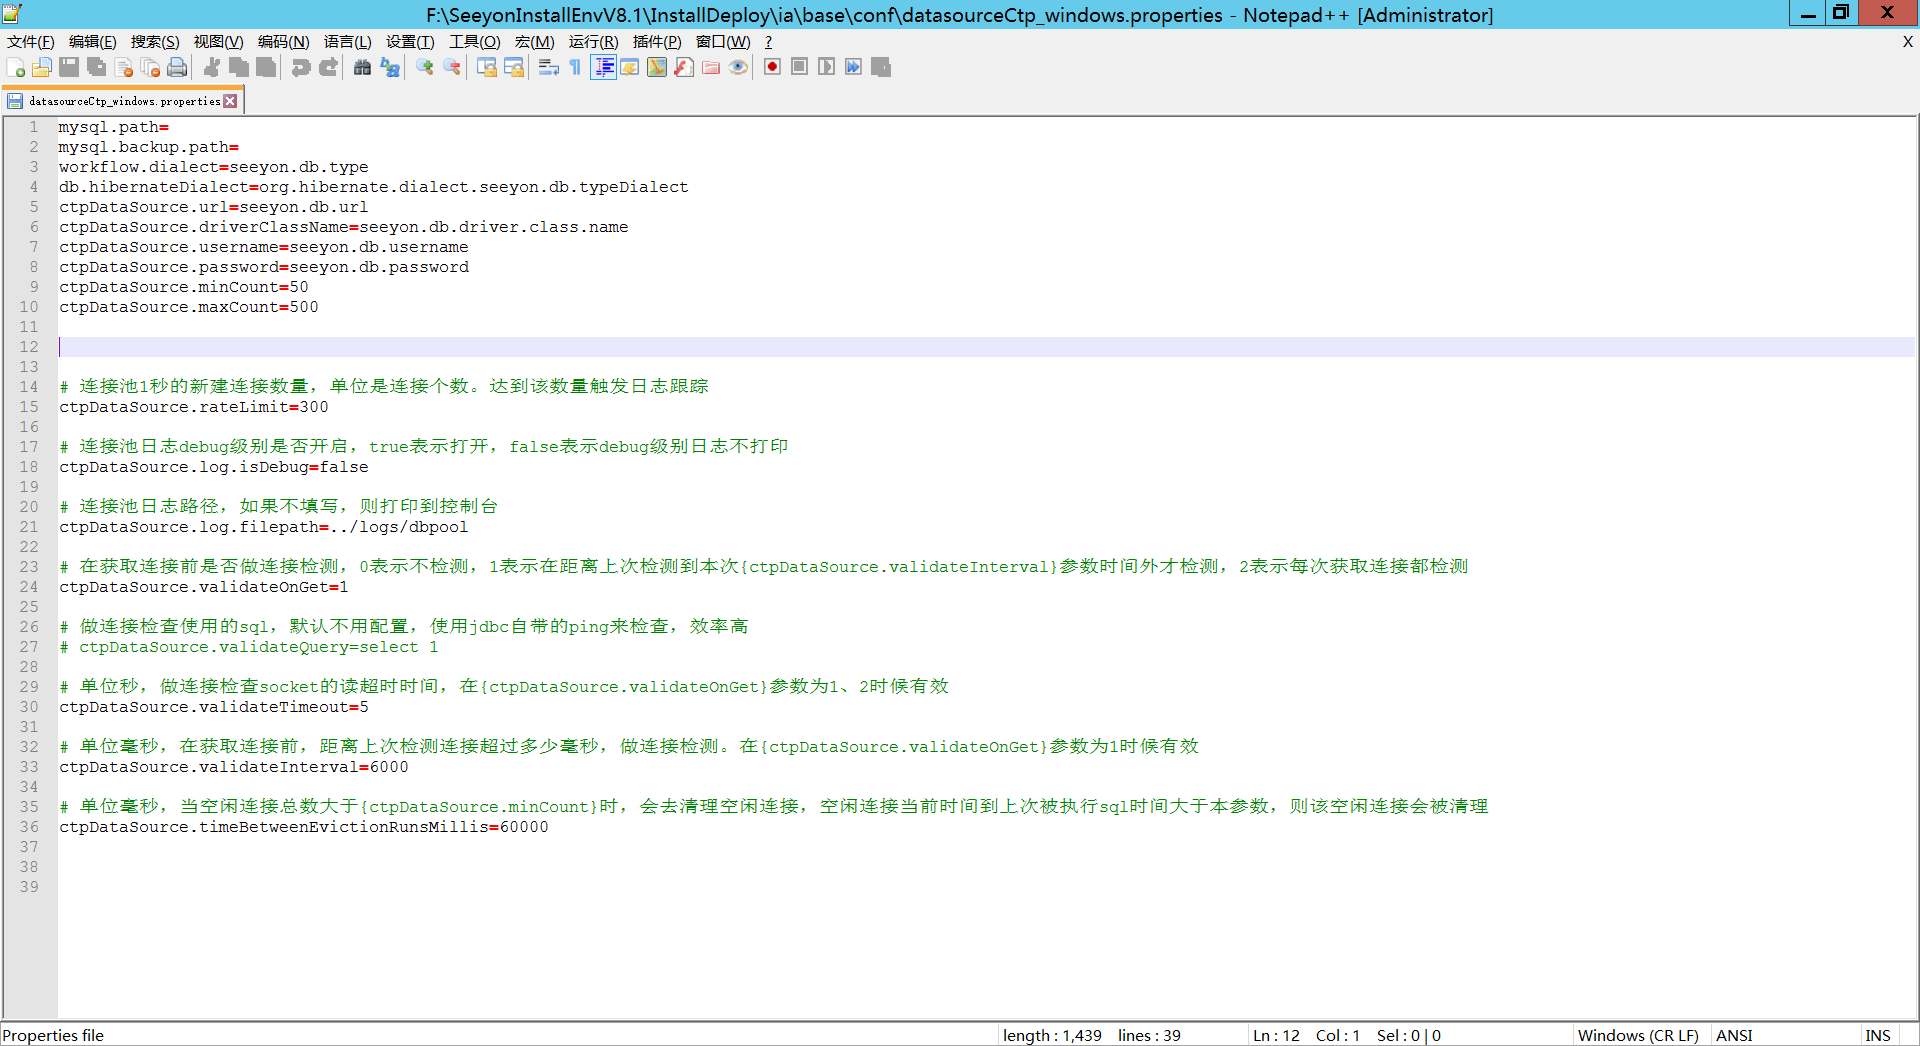Zoom in using the magnifier plus icon
This screenshot has width=1920, height=1046.
pos(425,67)
